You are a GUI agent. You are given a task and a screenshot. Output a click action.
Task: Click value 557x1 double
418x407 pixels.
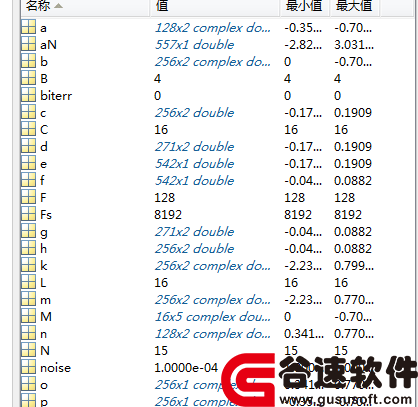click(x=194, y=45)
